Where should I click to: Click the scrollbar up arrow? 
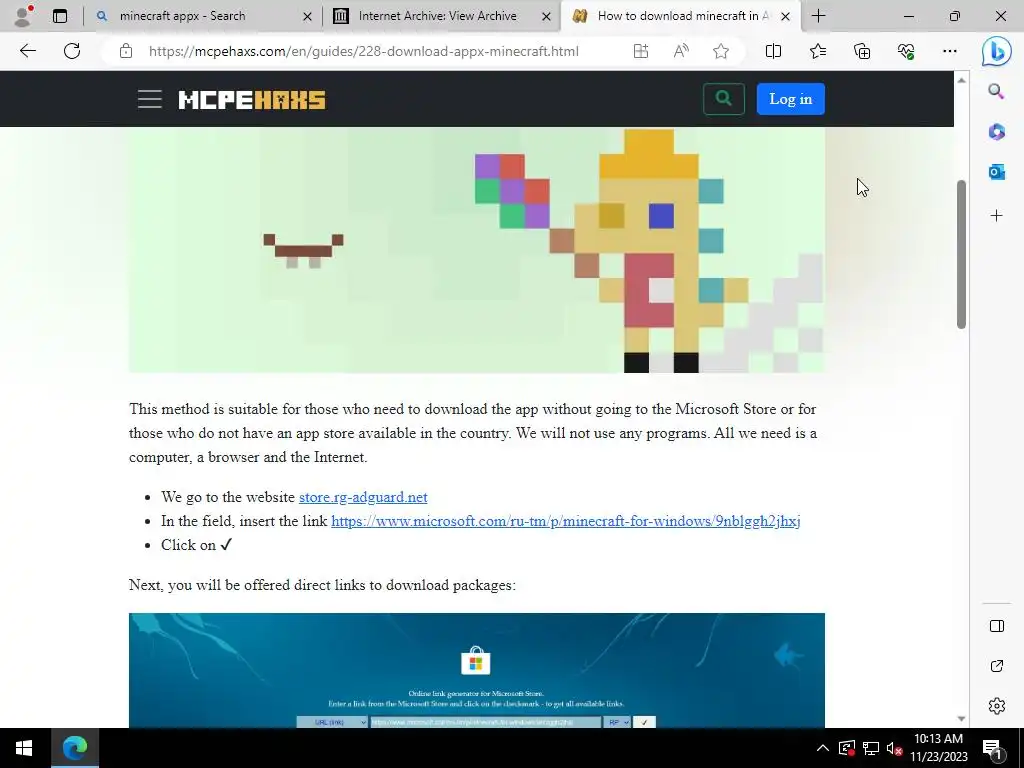pyautogui.click(x=961, y=80)
